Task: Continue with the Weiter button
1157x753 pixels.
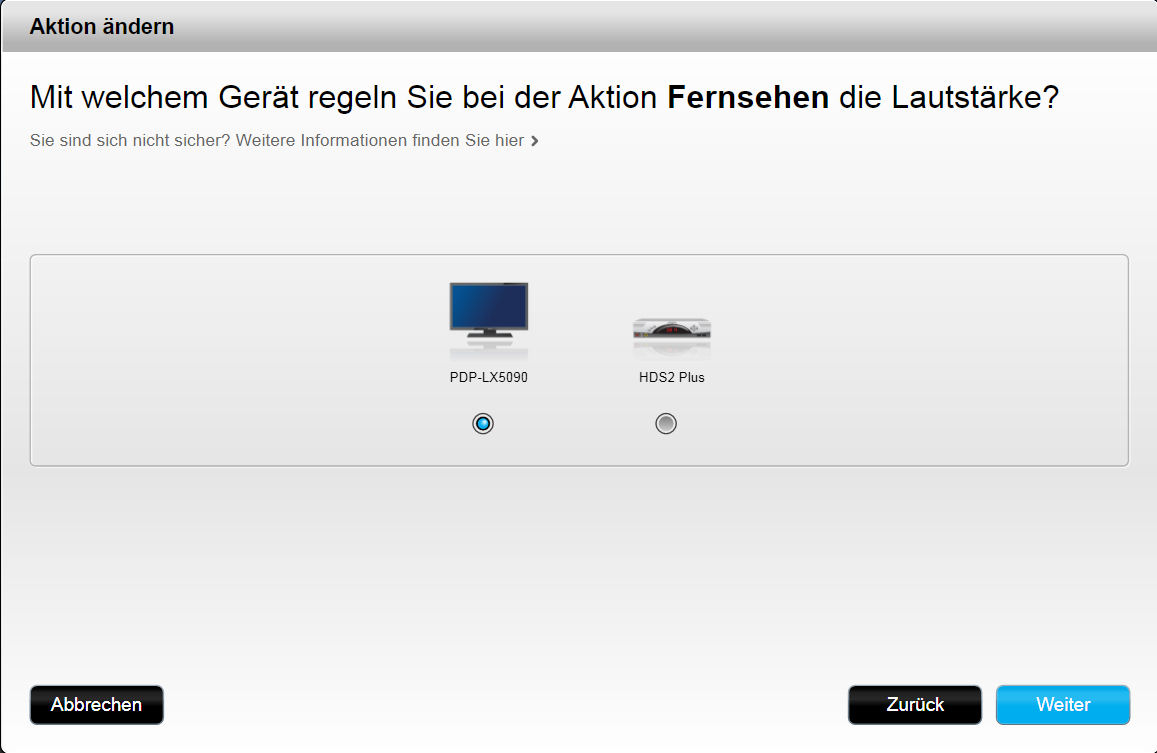Action: coord(1062,705)
